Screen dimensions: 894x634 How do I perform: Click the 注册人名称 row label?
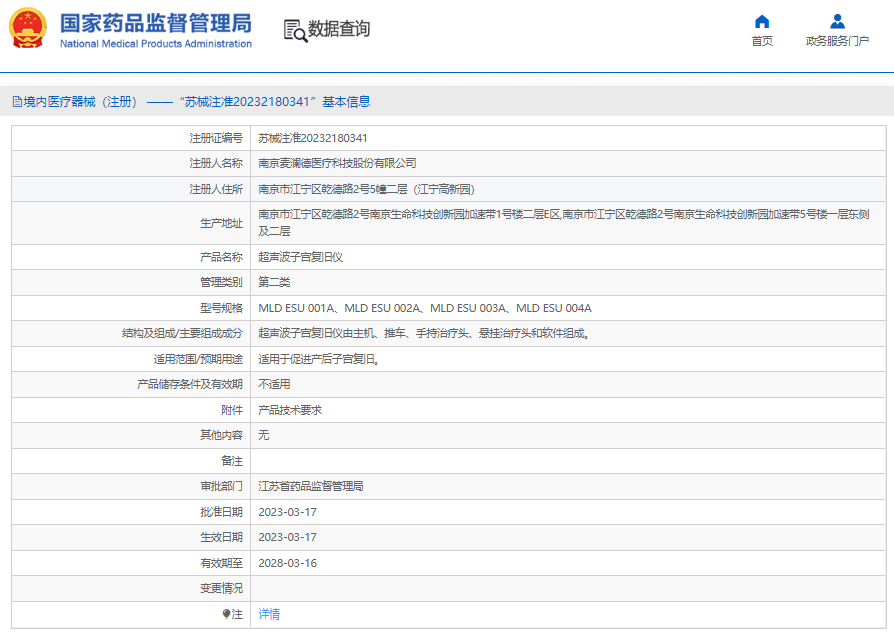coord(216,164)
